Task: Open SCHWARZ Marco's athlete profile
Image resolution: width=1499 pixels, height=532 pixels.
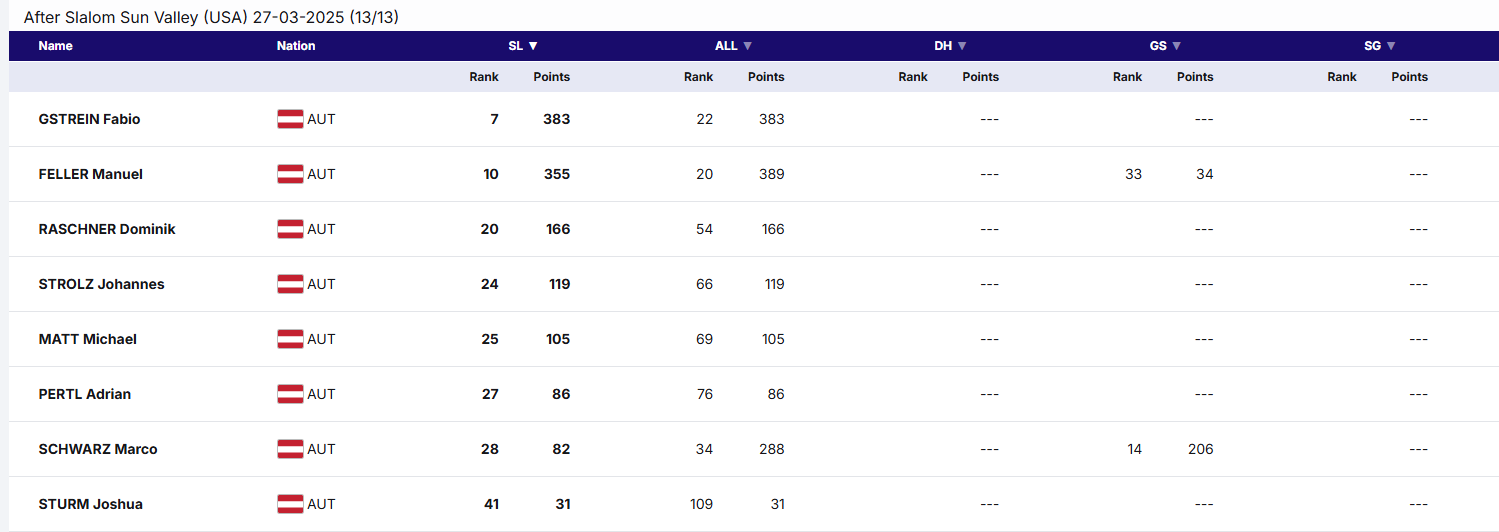Action: 98,449
